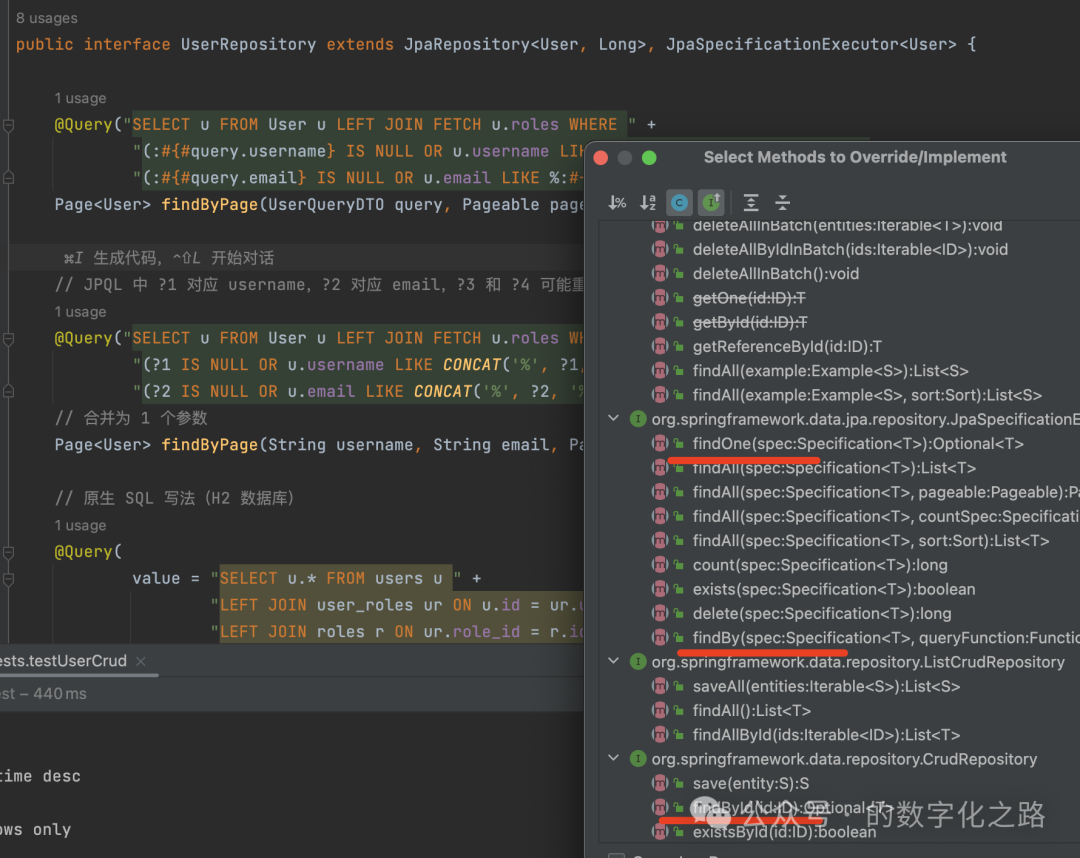The width and height of the screenshot is (1080, 858).
Task: Select findOne(spec:Specification<T>):Optional<T> method
Action: coord(858,443)
